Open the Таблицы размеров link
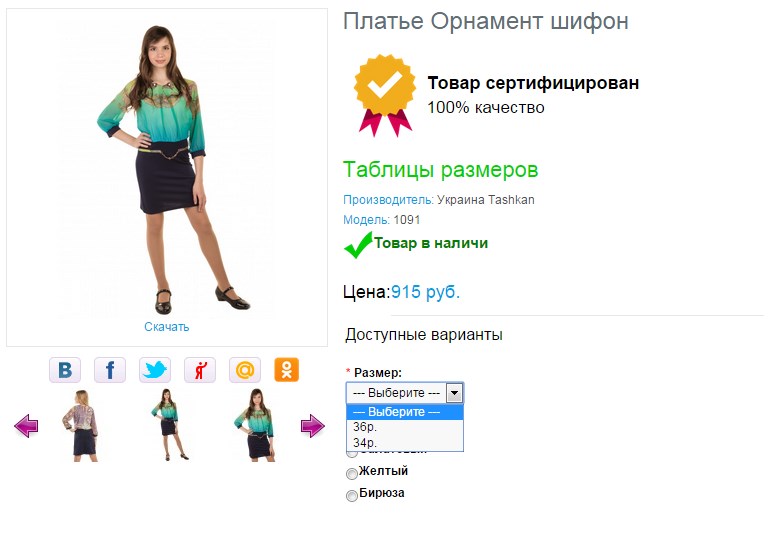Viewport: 771px width, 545px height. (x=441, y=170)
